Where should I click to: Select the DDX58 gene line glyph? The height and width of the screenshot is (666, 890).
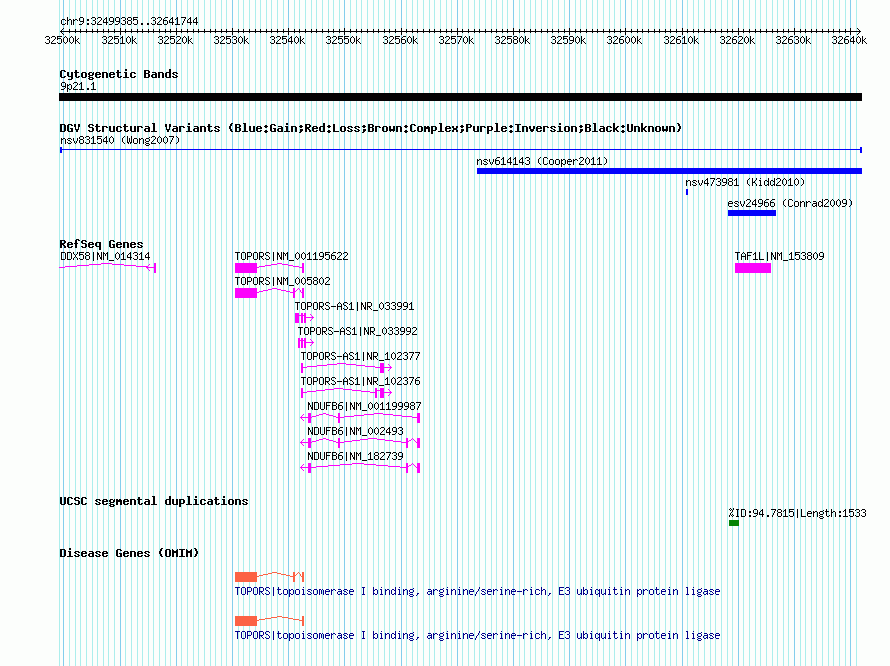point(107,267)
